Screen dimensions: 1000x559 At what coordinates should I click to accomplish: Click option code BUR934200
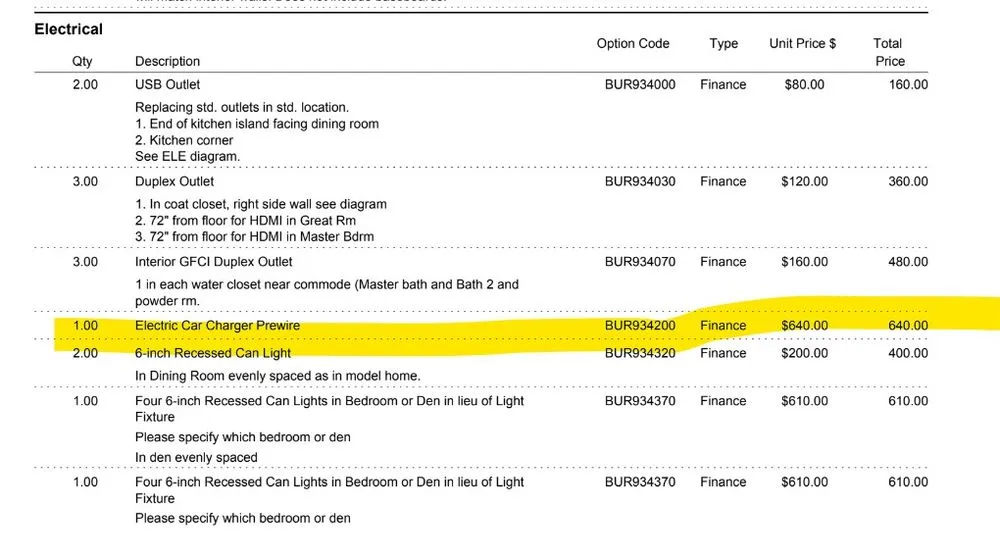[x=640, y=326]
